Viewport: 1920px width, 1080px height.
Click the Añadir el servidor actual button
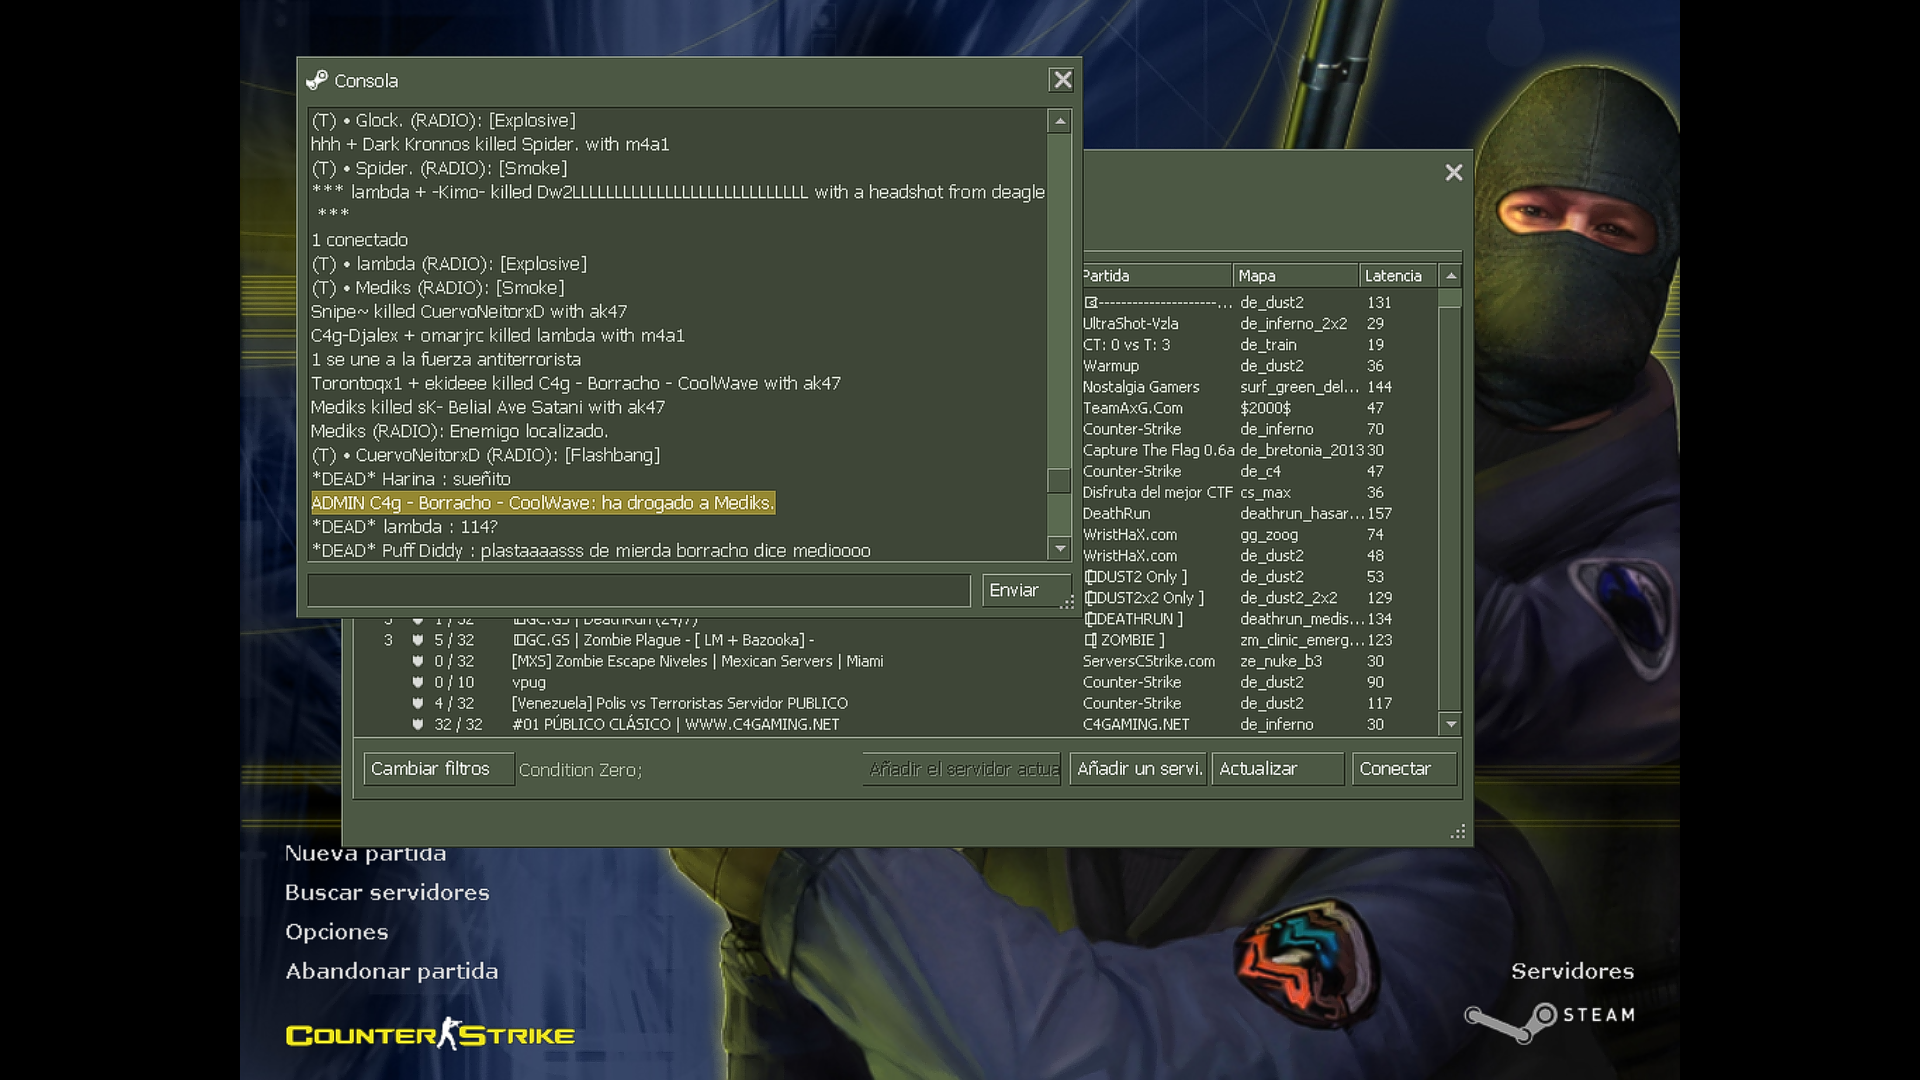click(x=962, y=769)
